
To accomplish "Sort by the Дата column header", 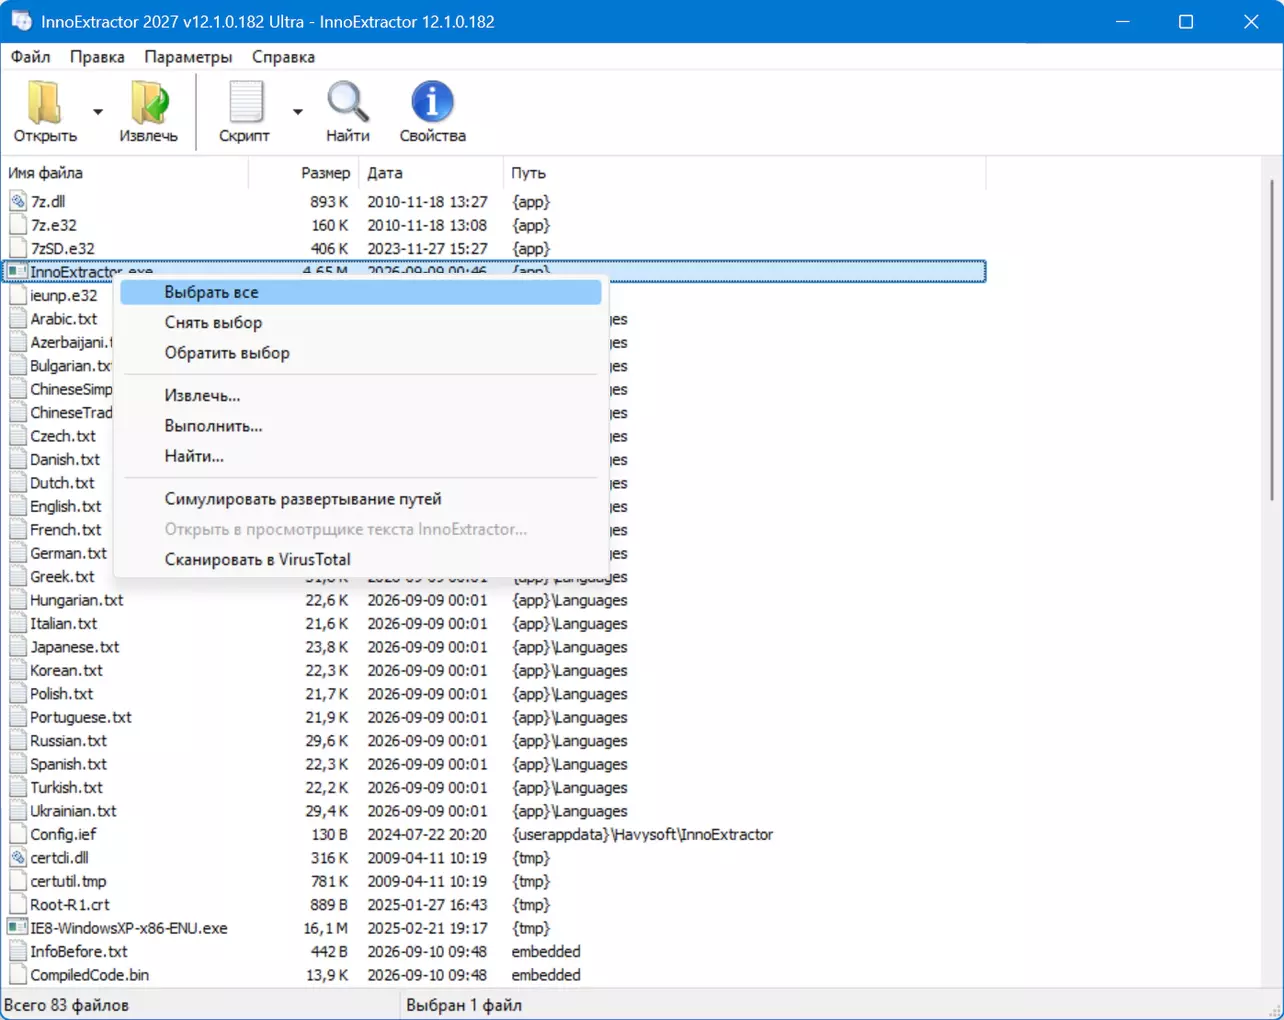I will [431, 173].
